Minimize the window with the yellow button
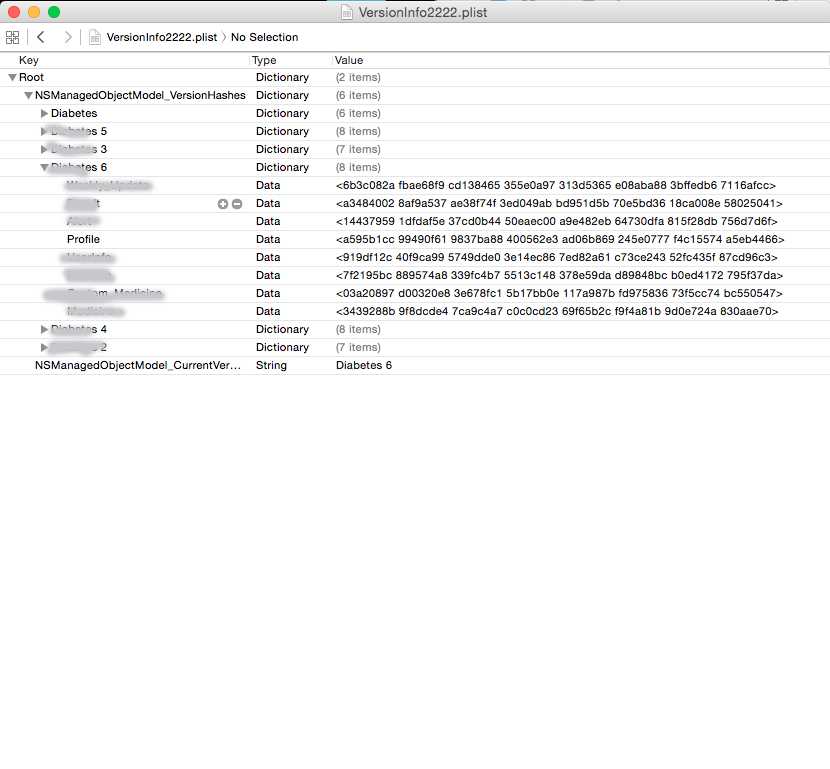 pyautogui.click(x=34, y=12)
